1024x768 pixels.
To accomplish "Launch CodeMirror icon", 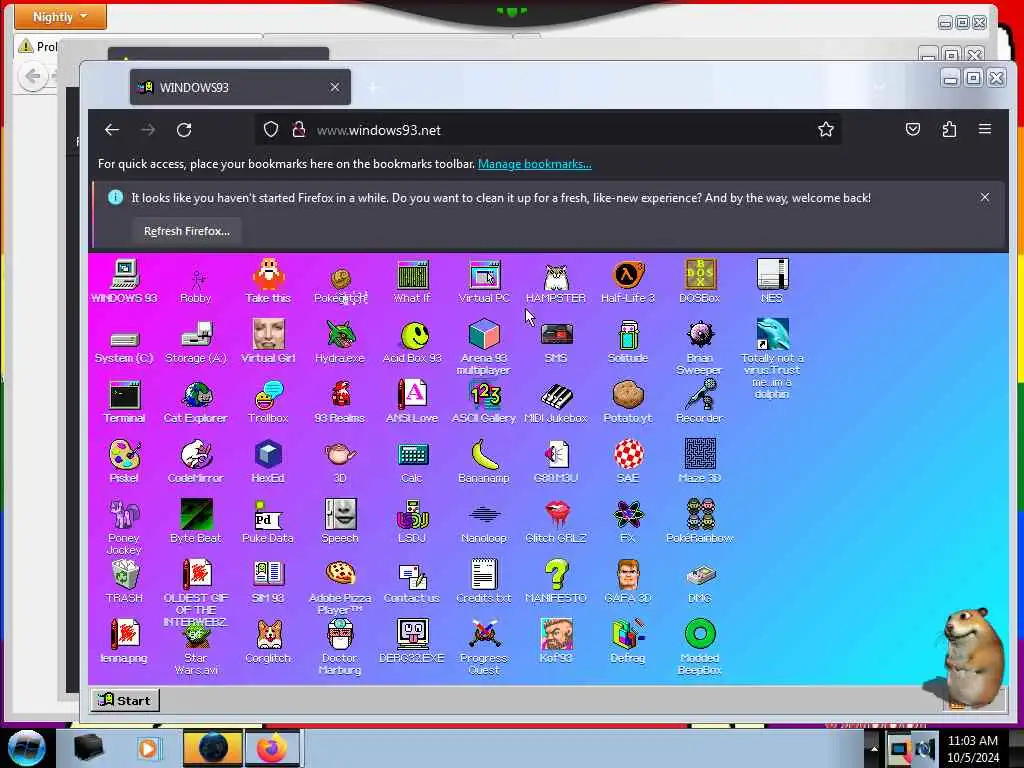I will tap(196, 462).
